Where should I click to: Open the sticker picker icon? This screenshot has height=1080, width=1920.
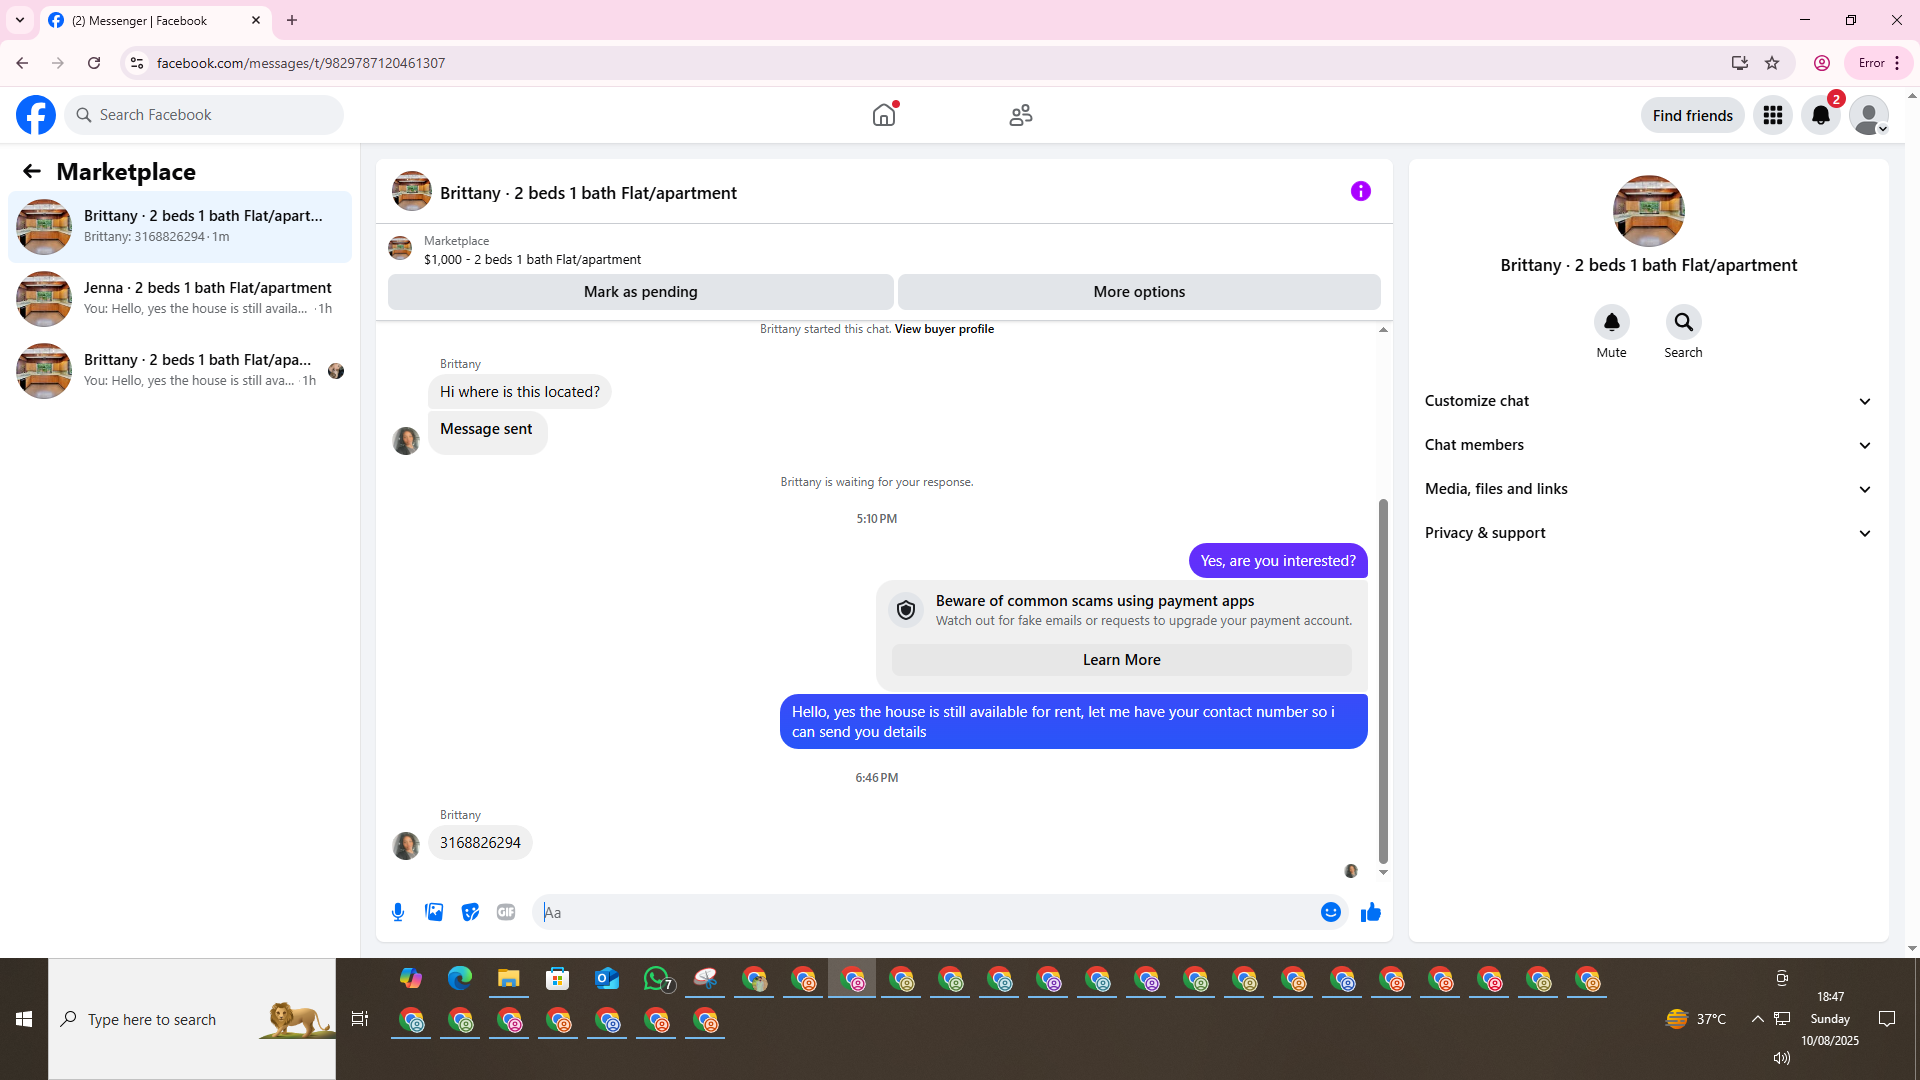click(x=470, y=912)
